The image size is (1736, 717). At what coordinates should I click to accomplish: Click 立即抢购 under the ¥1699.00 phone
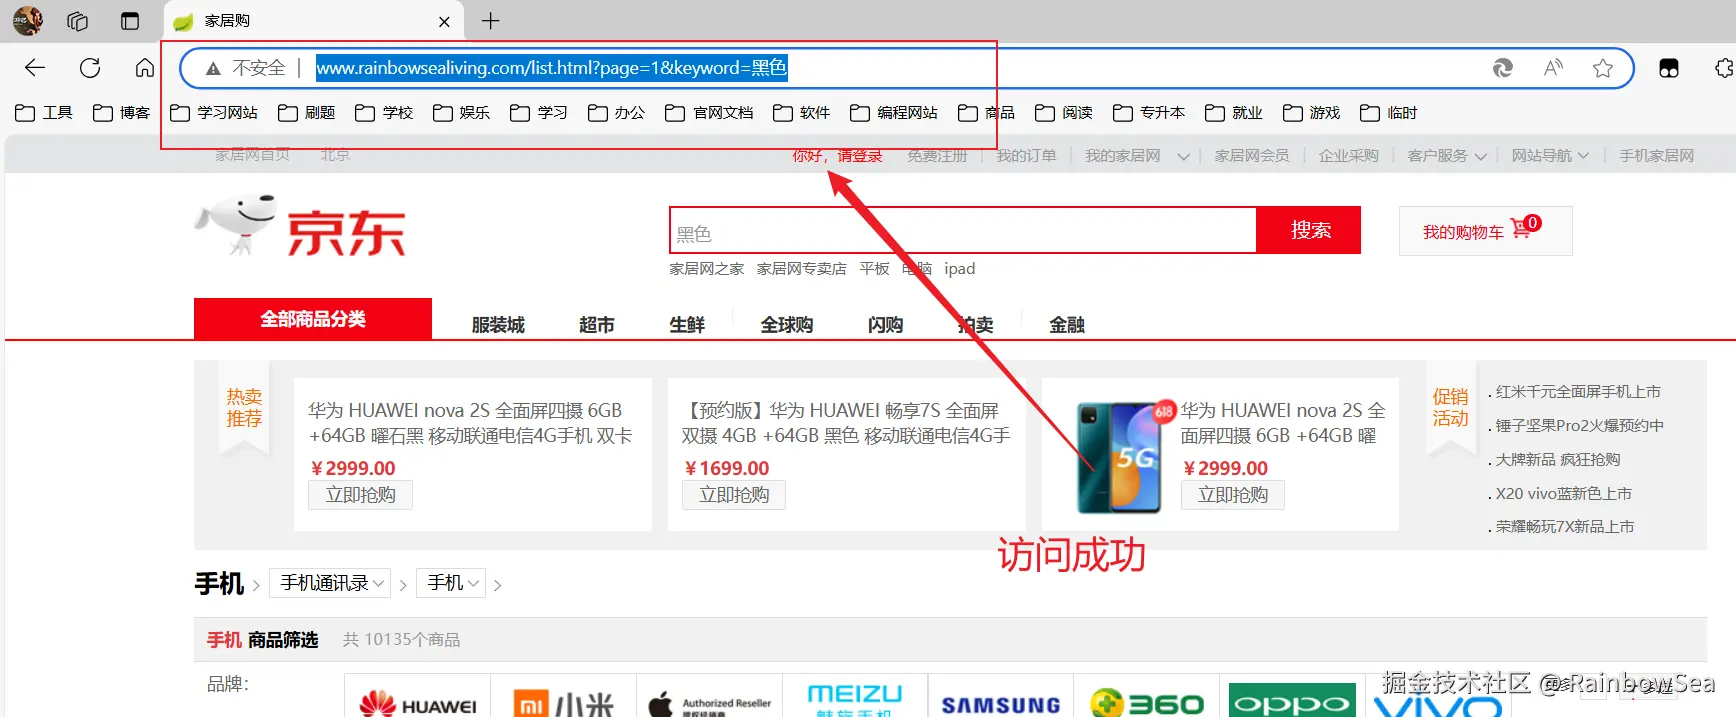pos(734,495)
